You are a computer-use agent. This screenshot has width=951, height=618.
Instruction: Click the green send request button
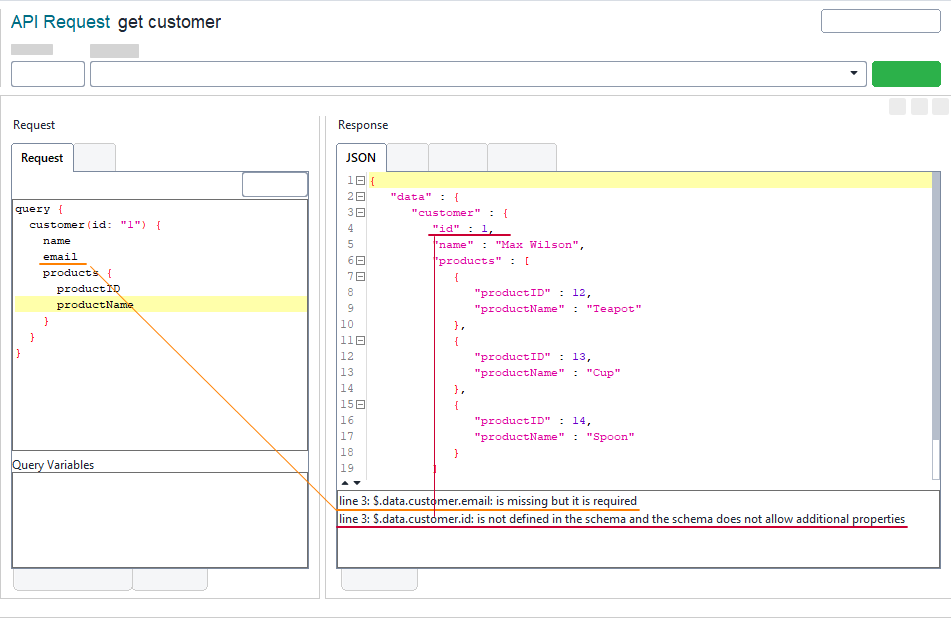906,73
